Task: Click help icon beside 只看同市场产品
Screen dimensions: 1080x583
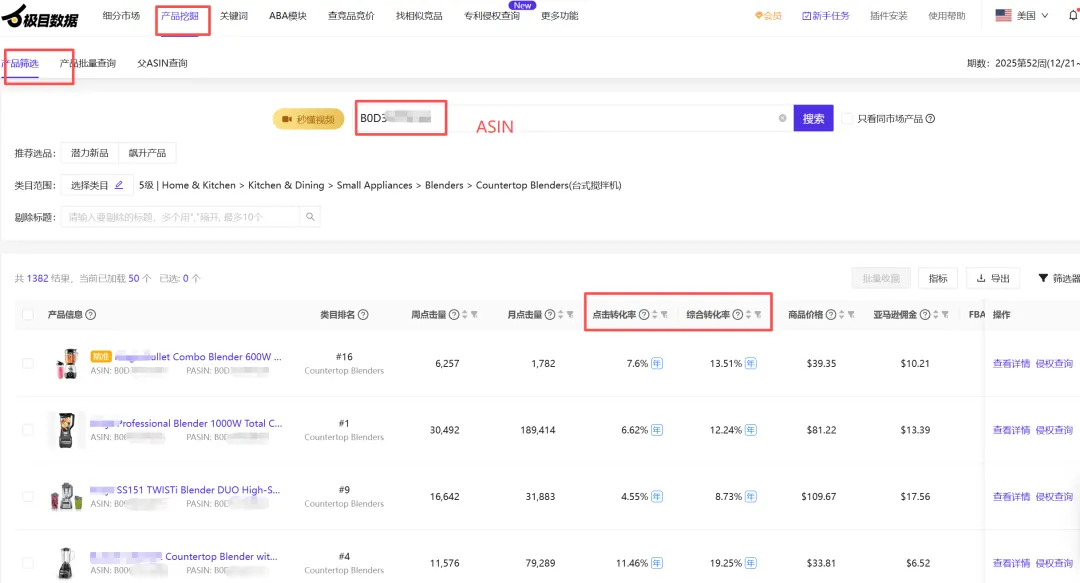Action: pyautogui.click(x=930, y=119)
